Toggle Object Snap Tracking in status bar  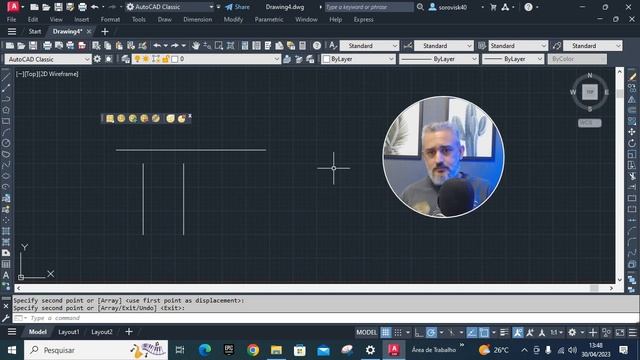click(x=472, y=333)
